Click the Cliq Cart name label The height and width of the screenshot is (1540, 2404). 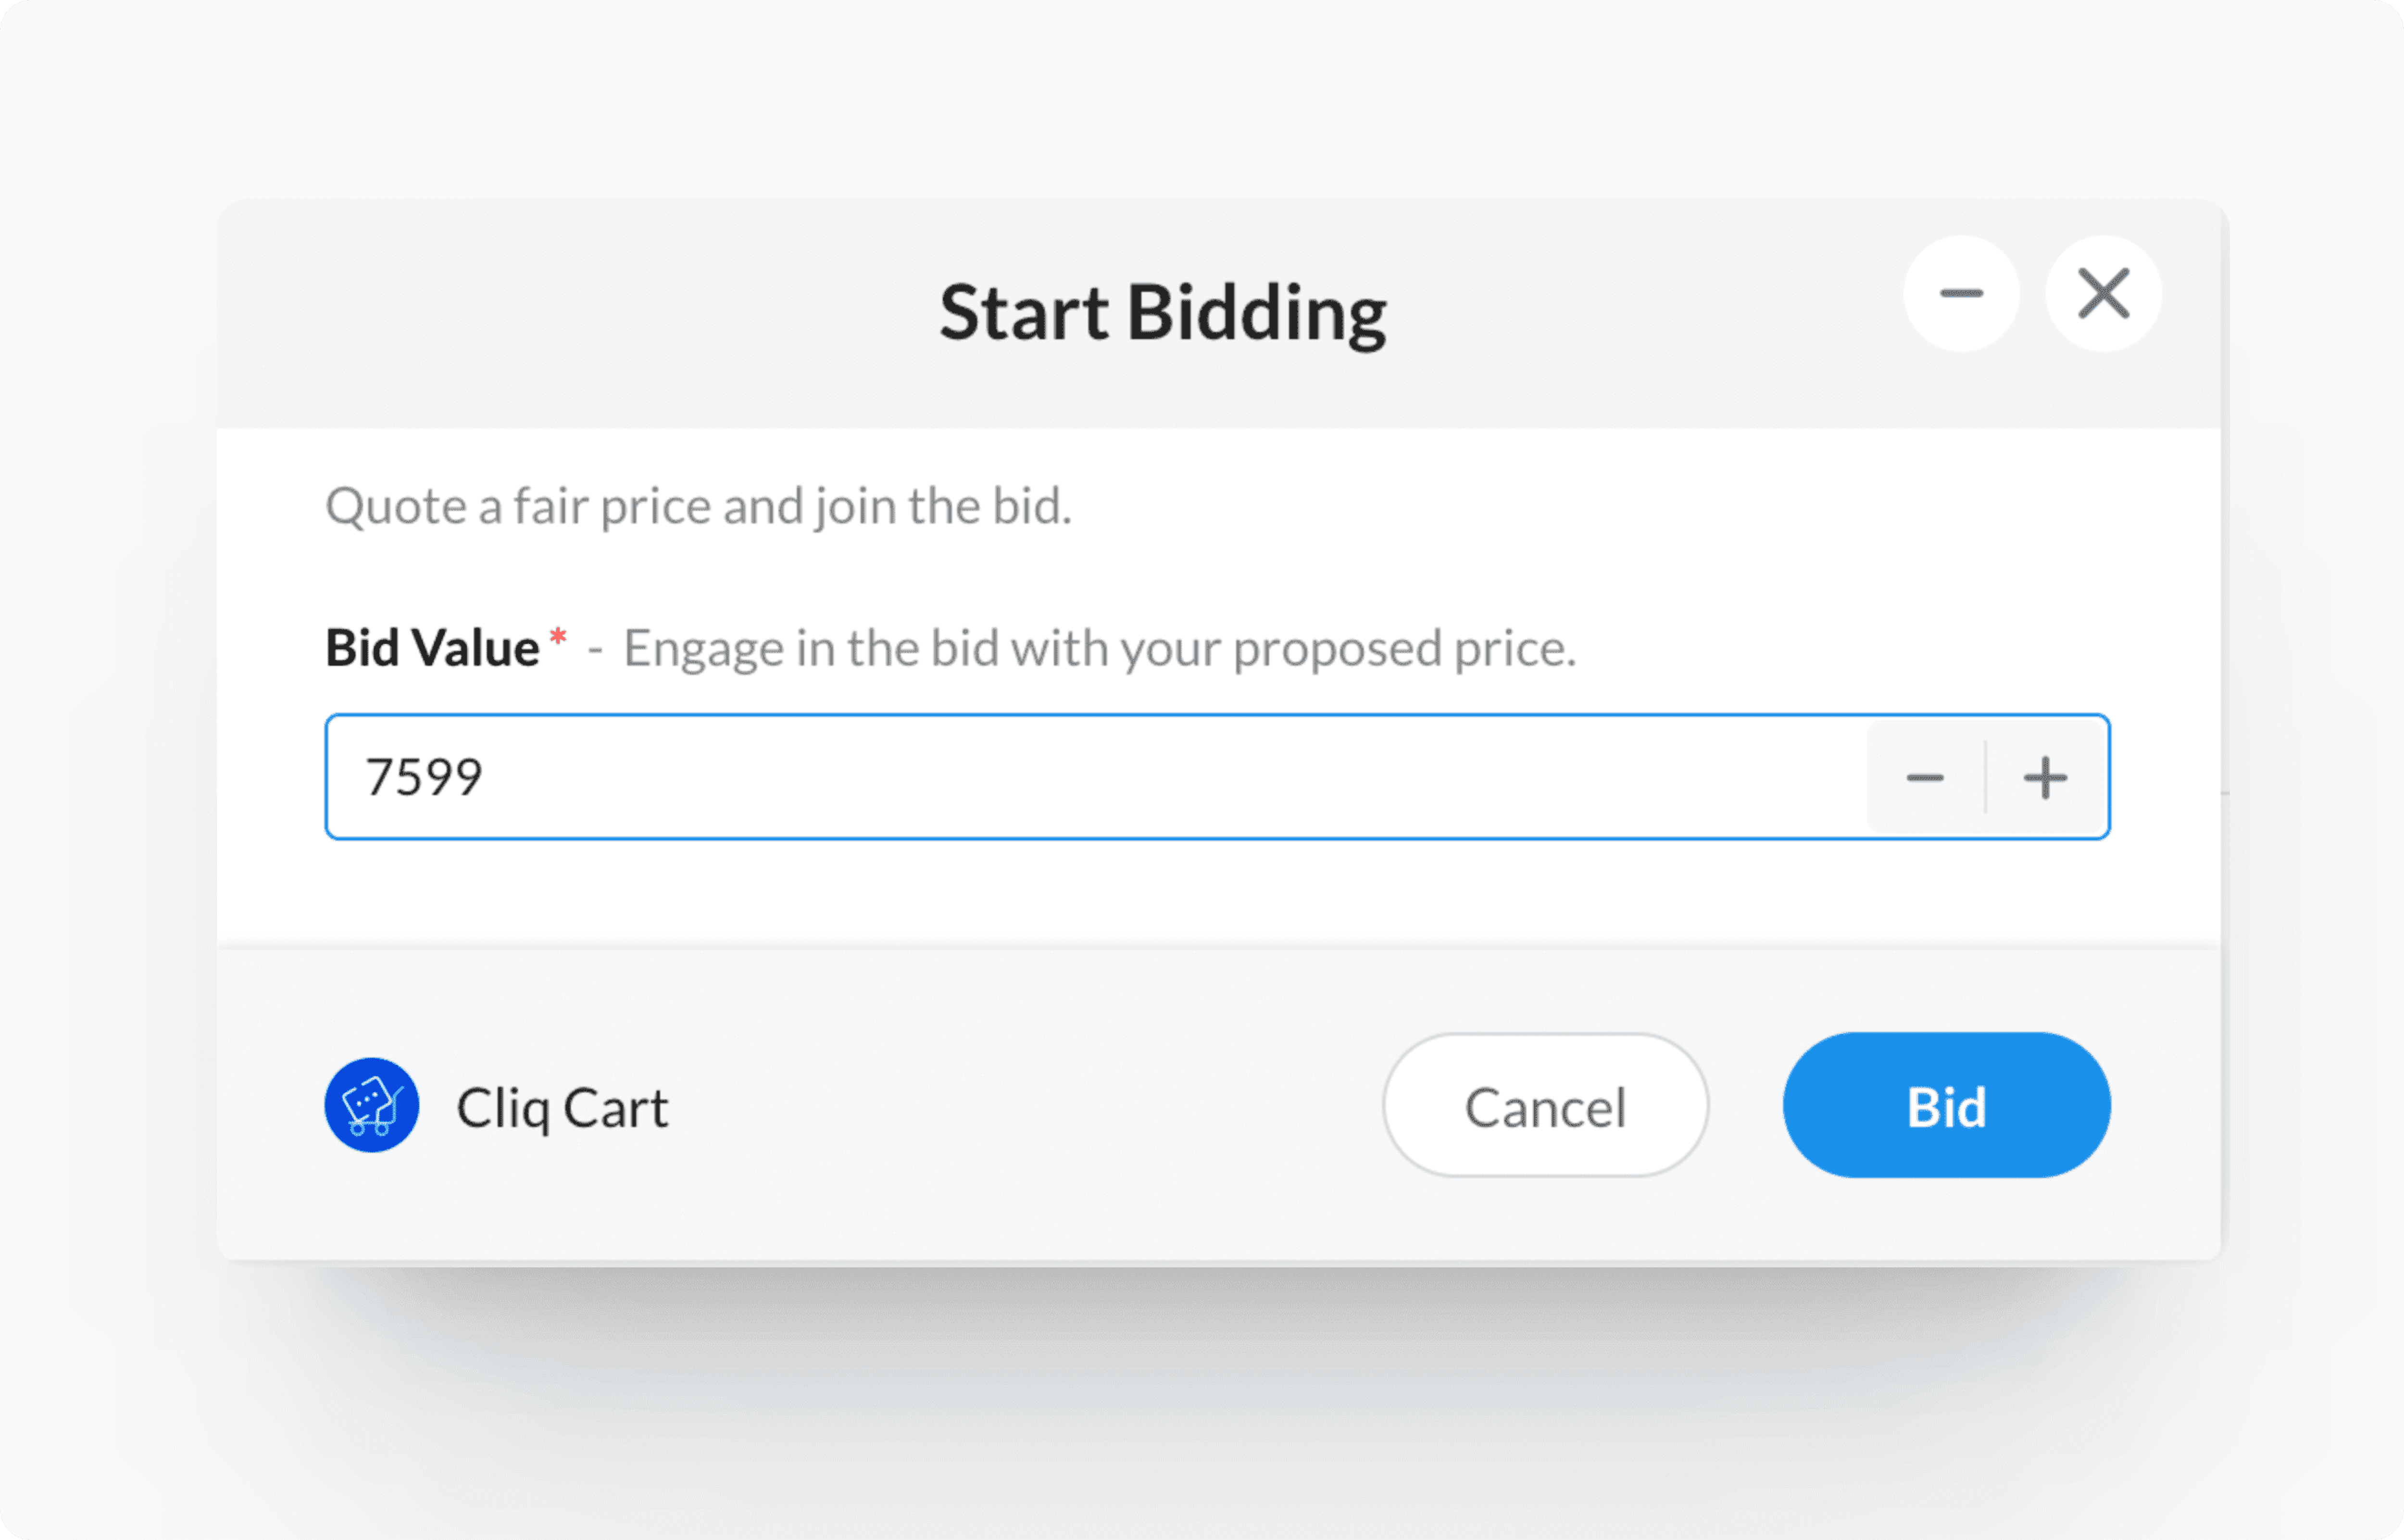point(562,1108)
